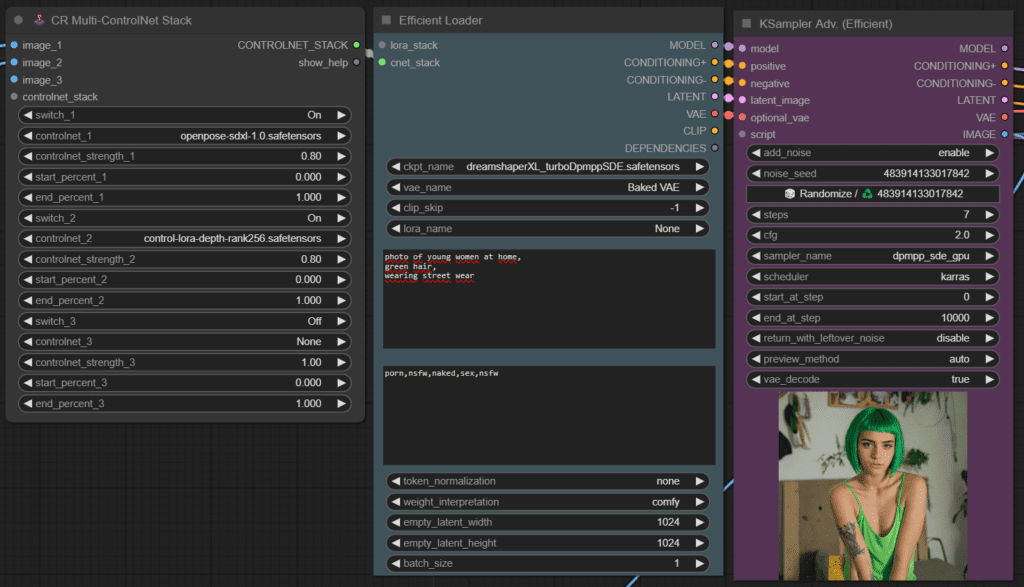Click the KSampler Adv. (Efficient) node title
1024x587 pixels.
coord(825,24)
